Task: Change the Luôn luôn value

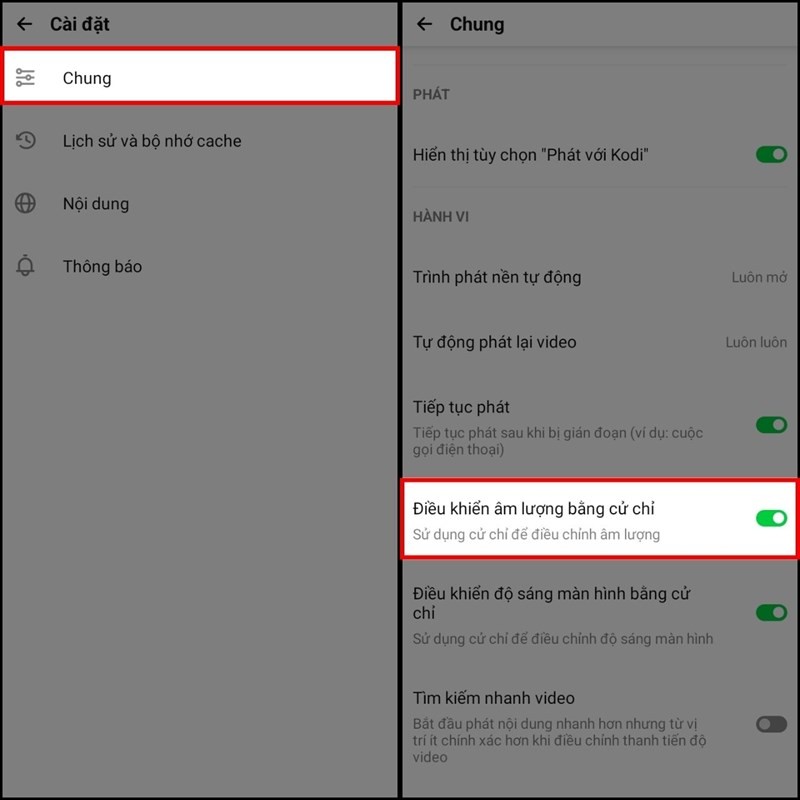Action: pyautogui.click(x=756, y=342)
